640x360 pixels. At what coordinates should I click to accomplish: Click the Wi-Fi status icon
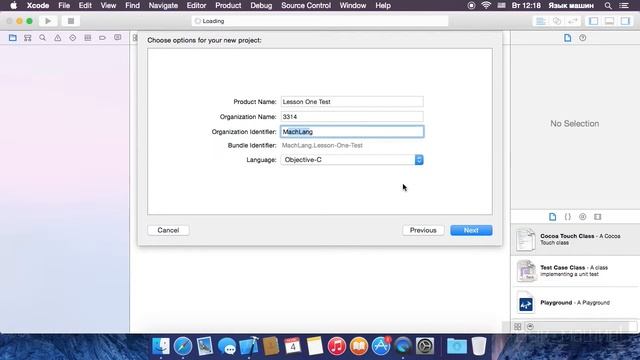[486, 6]
